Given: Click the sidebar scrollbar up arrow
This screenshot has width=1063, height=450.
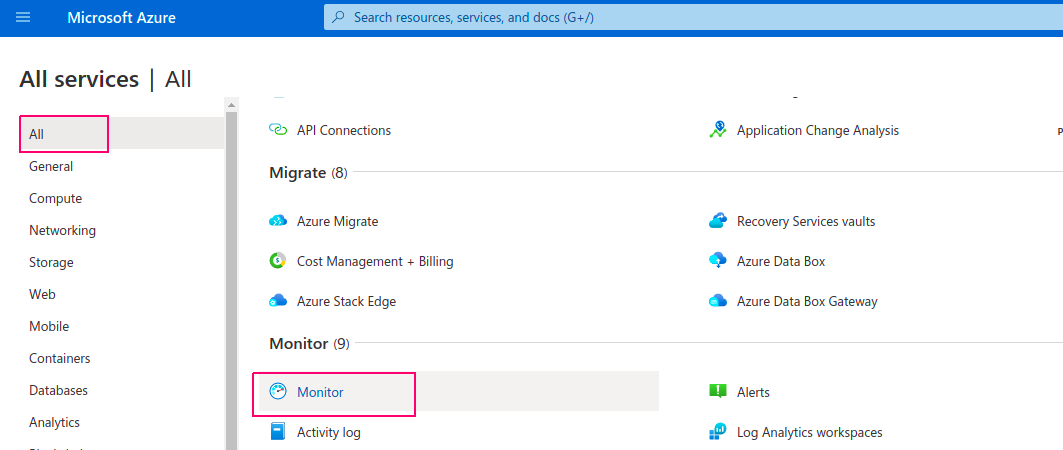Looking at the screenshot, I should [231, 105].
